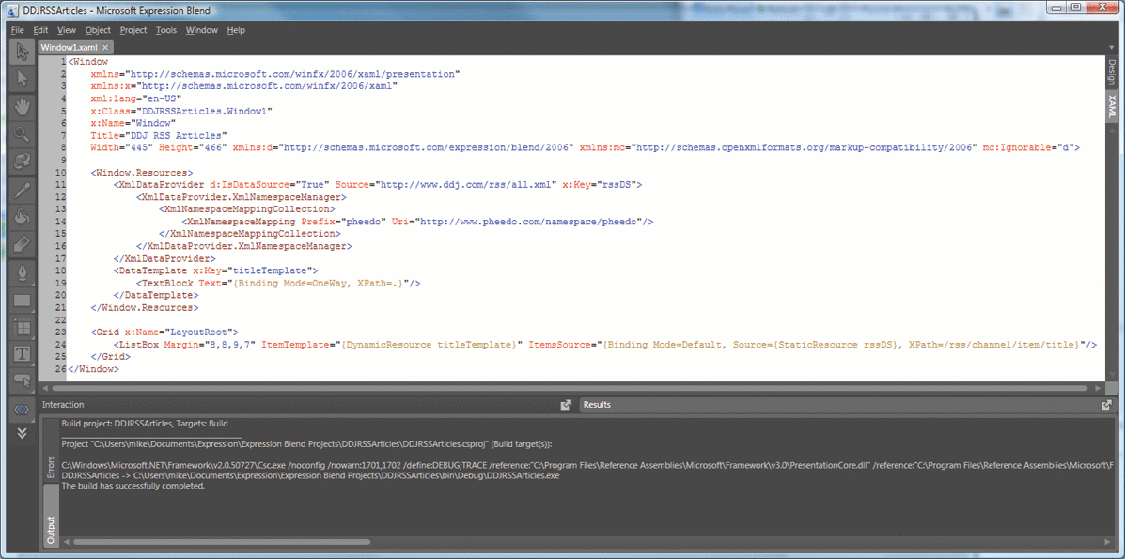The height and width of the screenshot is (559, 1125).
Task: Select the Pen tool
Action: coord(21,272)
